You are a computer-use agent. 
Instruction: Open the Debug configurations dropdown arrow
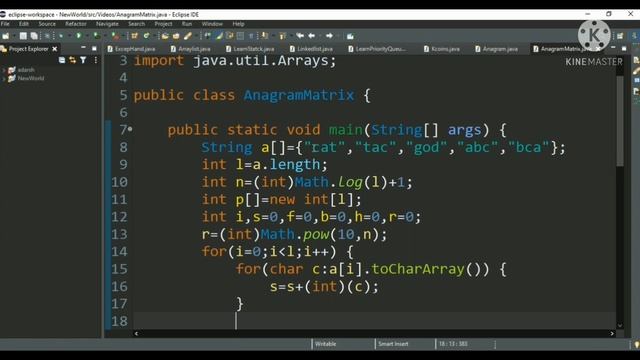click(x=70, y=36)
